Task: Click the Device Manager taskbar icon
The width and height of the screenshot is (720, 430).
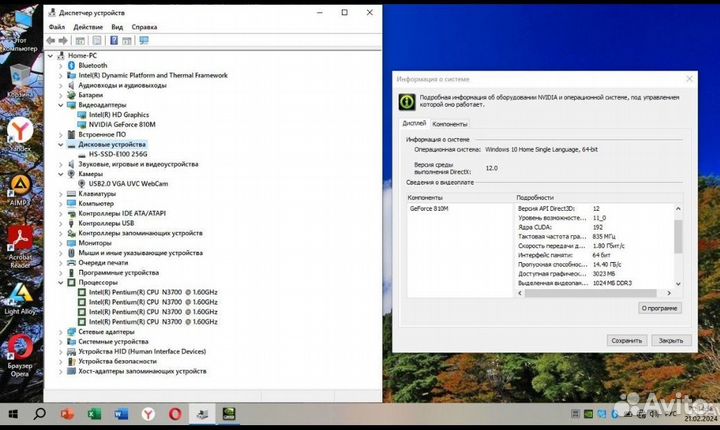Action: [x=202, y=414]
